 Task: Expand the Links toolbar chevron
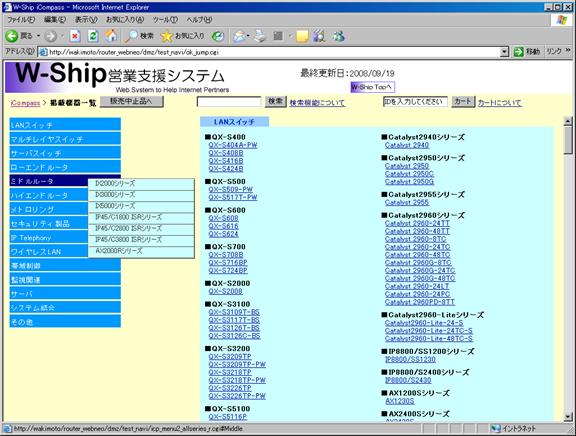pos(568,50)
